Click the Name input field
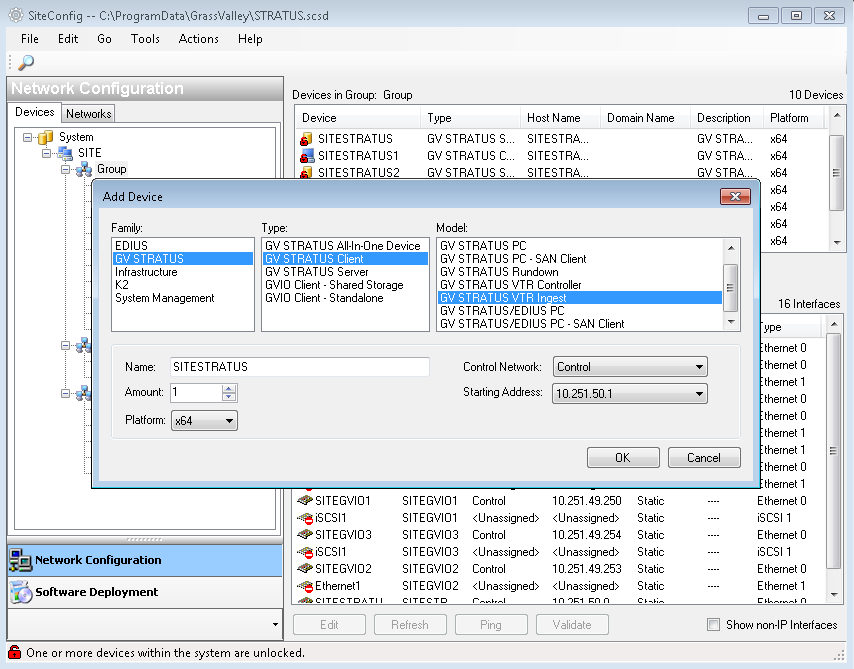 (x=300, y=367)
